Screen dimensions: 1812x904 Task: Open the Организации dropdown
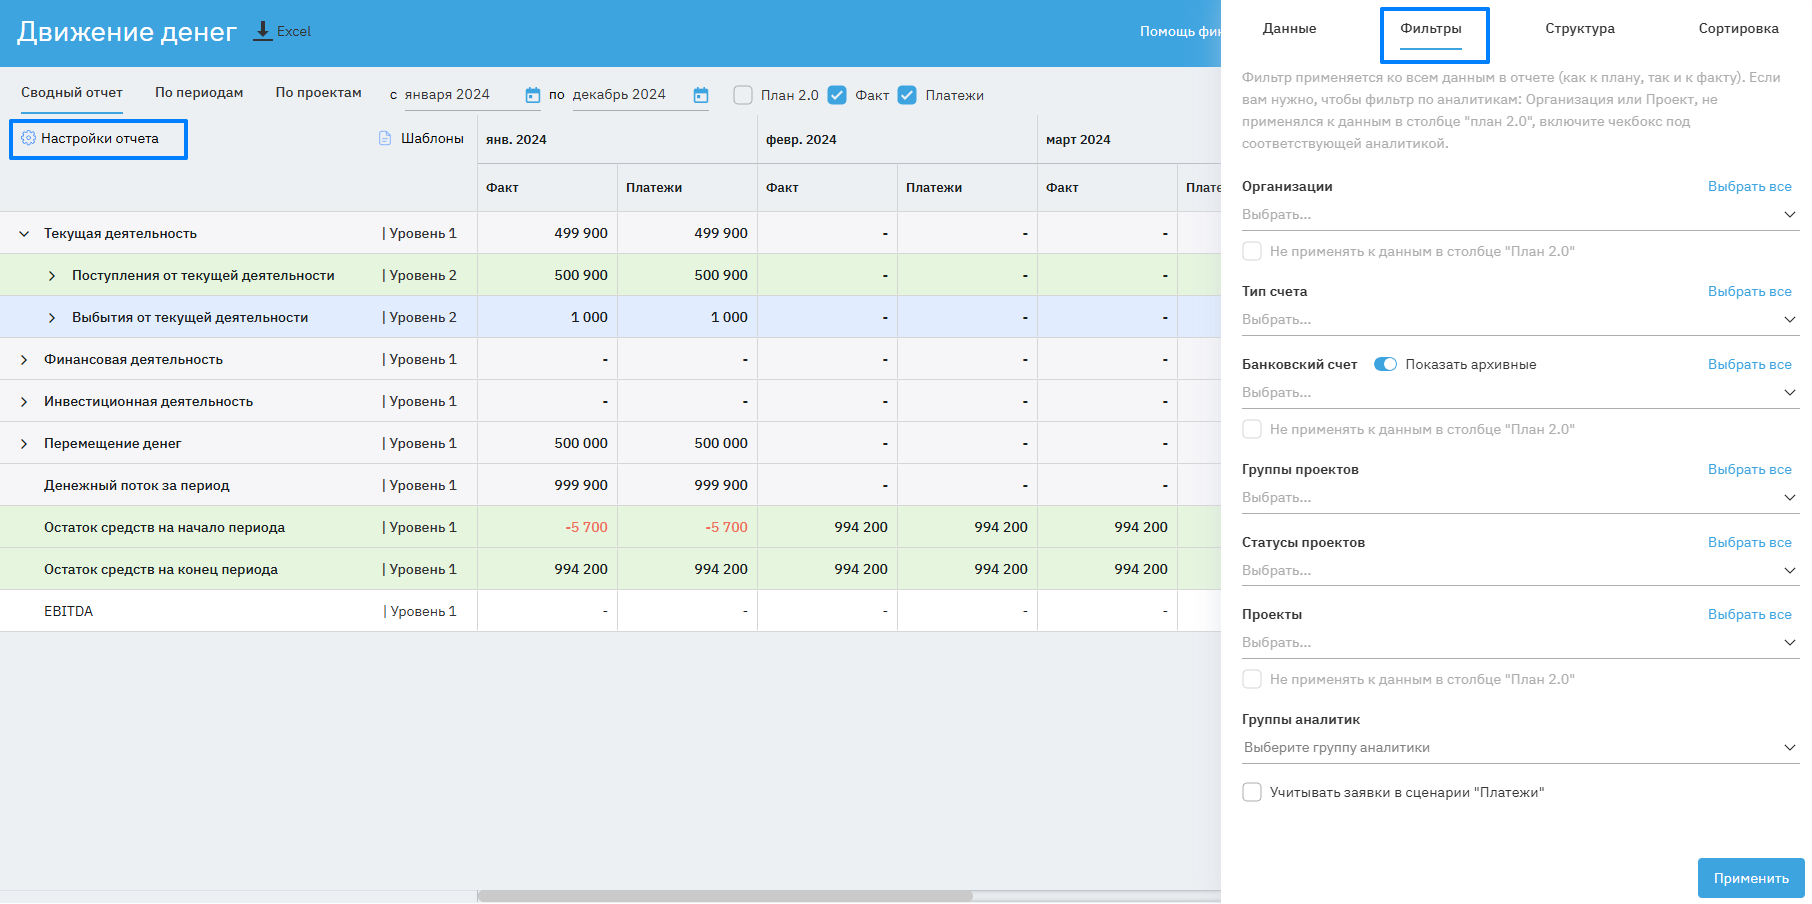1519,215
